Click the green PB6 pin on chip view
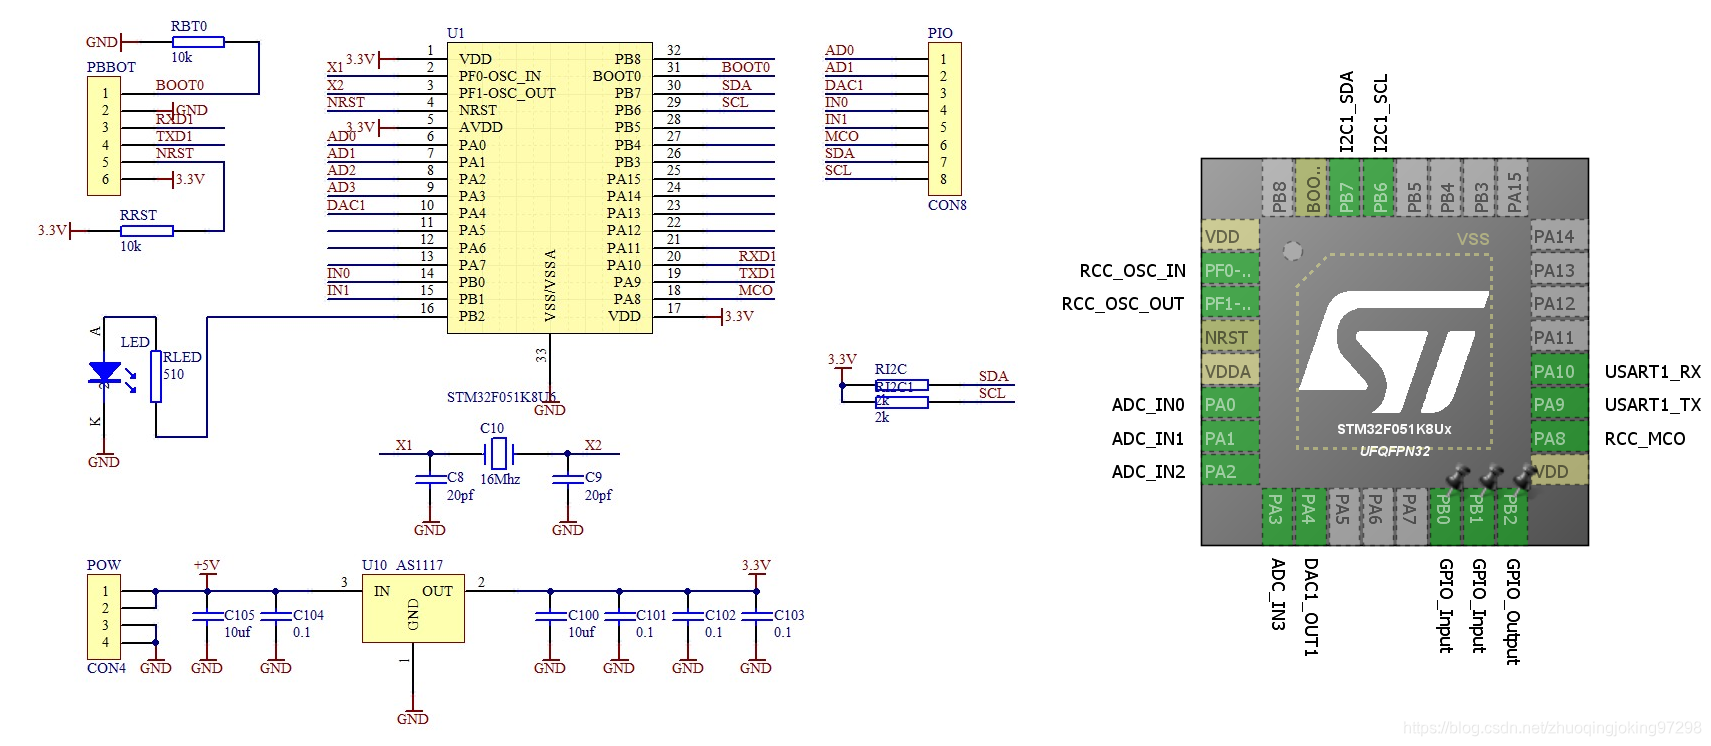 point(1380,187)
